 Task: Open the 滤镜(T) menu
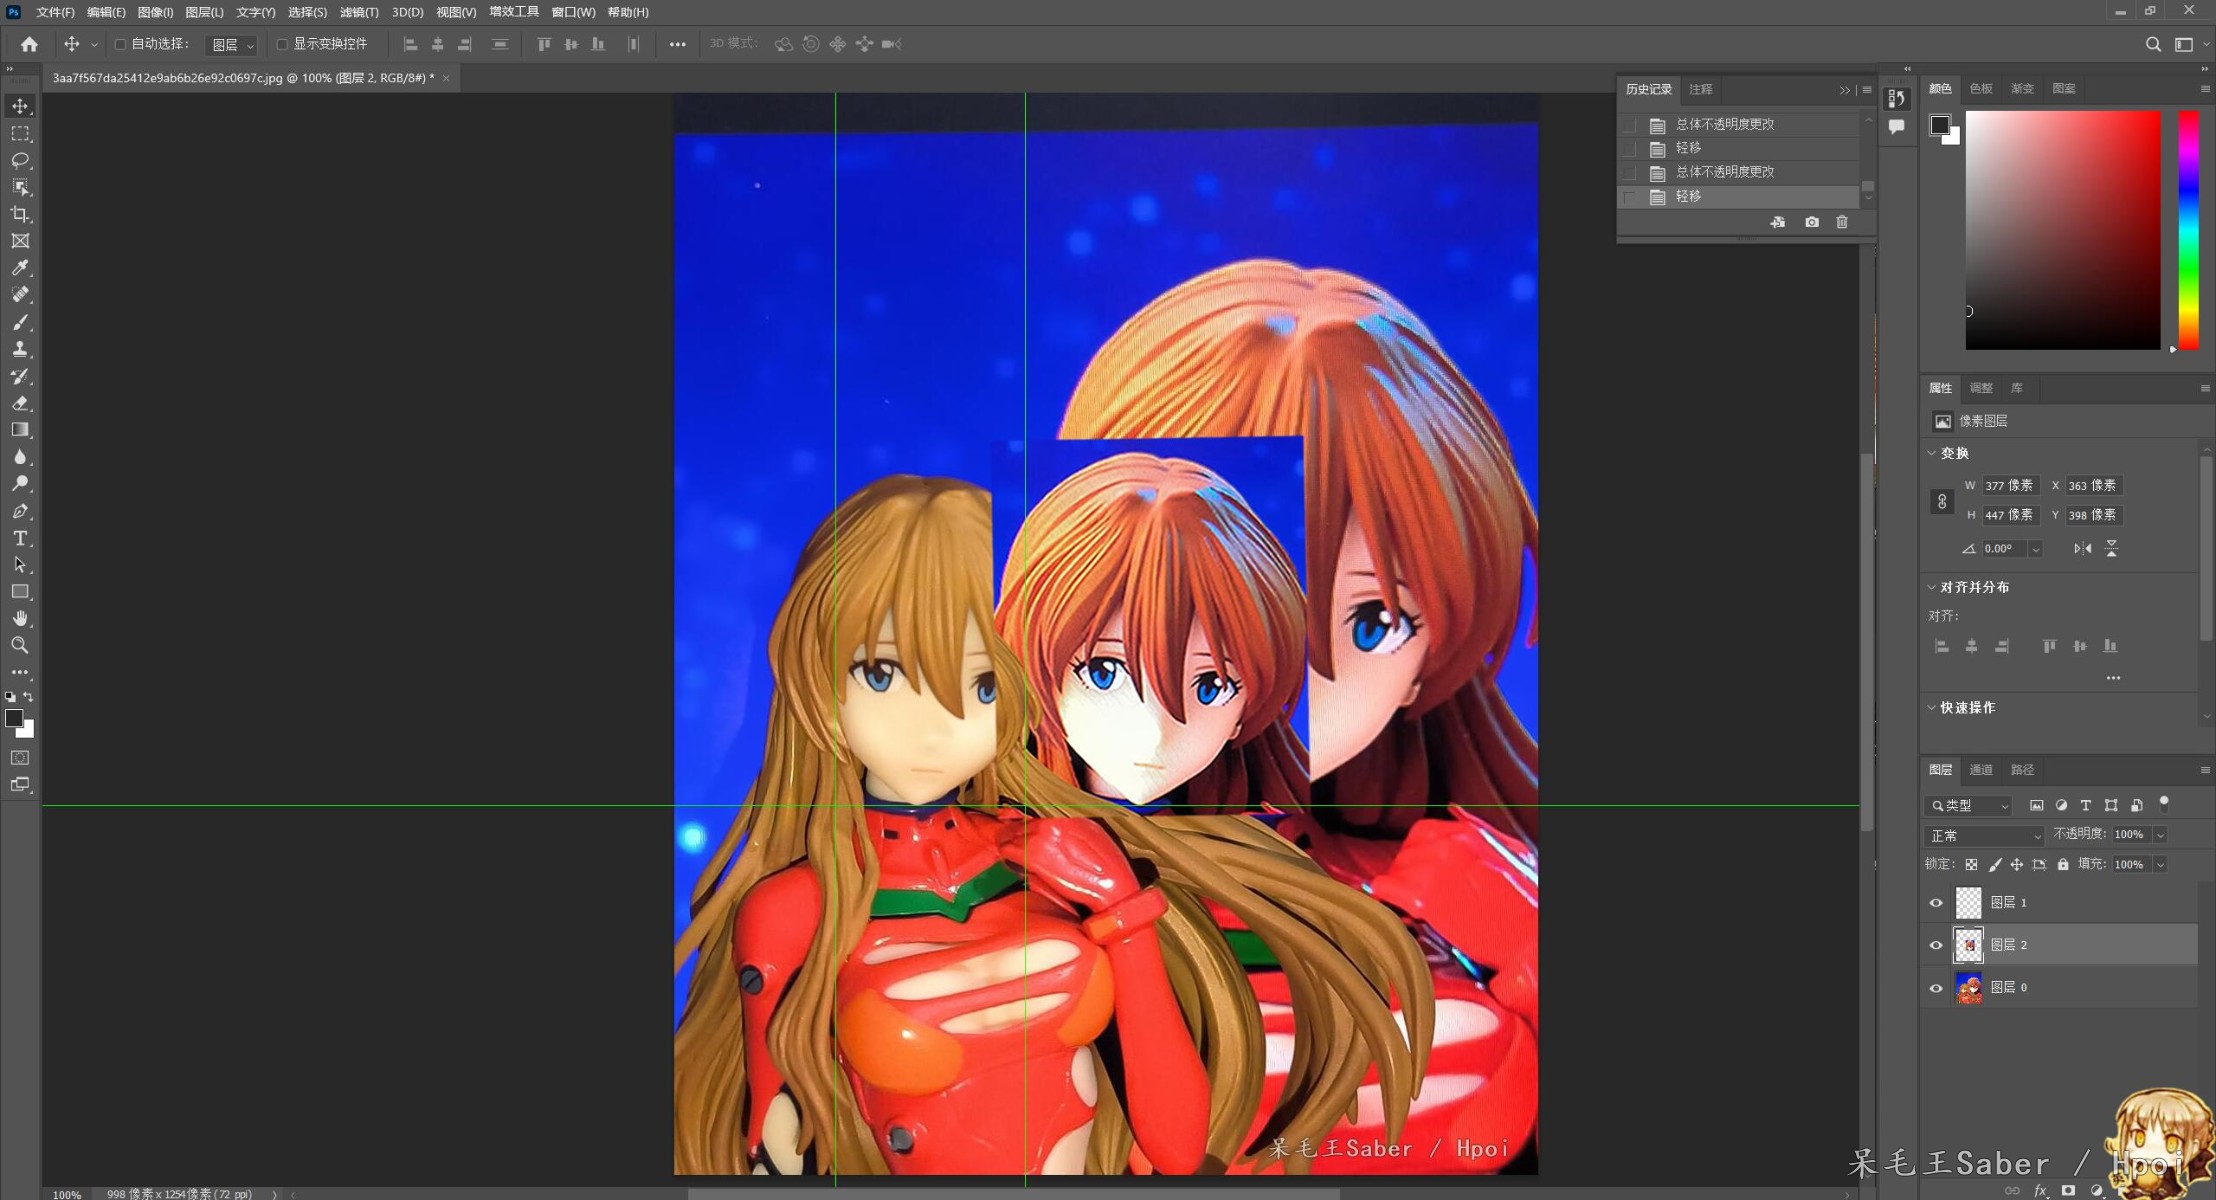coord(359,12)
